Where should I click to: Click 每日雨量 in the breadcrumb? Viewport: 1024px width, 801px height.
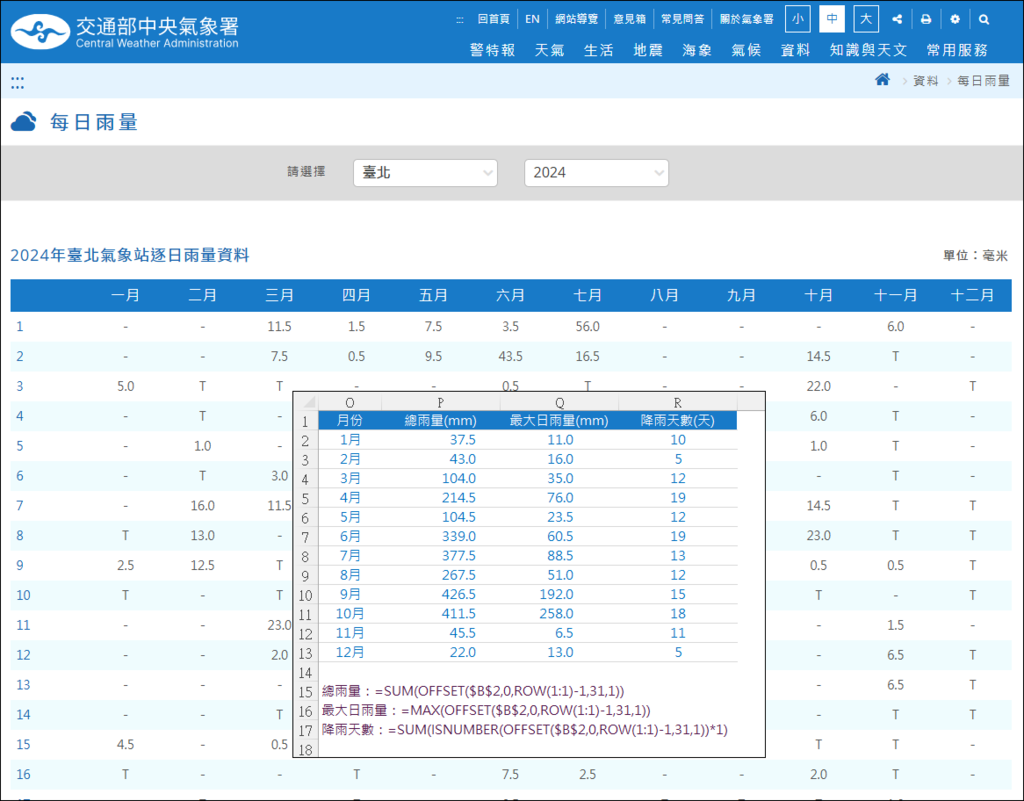[983, 81]
